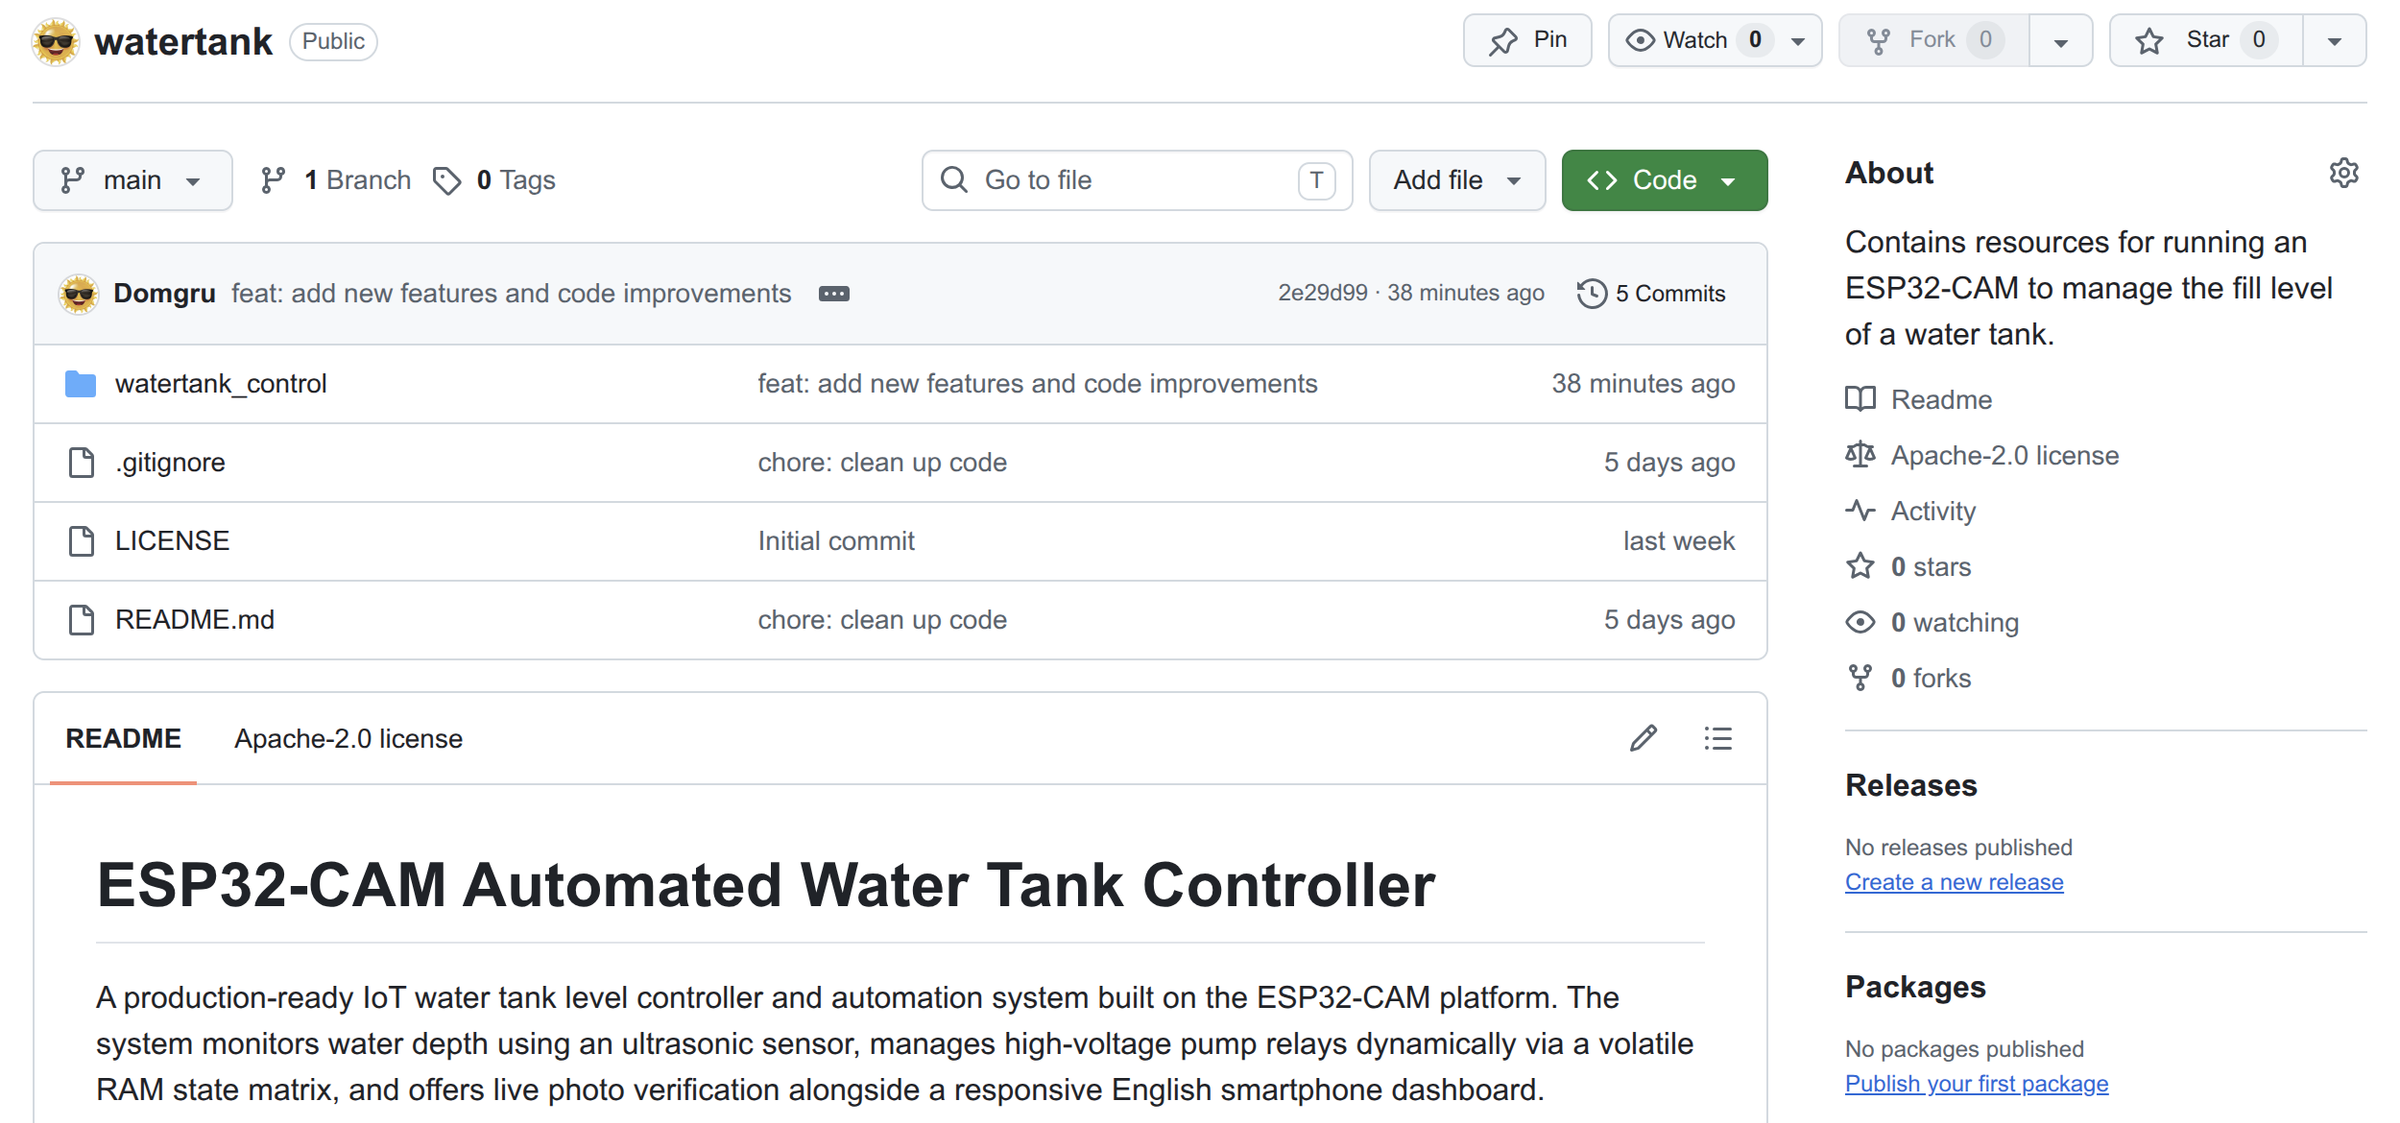
Task: Open the README outline list icon
Action: point(1718,738)
